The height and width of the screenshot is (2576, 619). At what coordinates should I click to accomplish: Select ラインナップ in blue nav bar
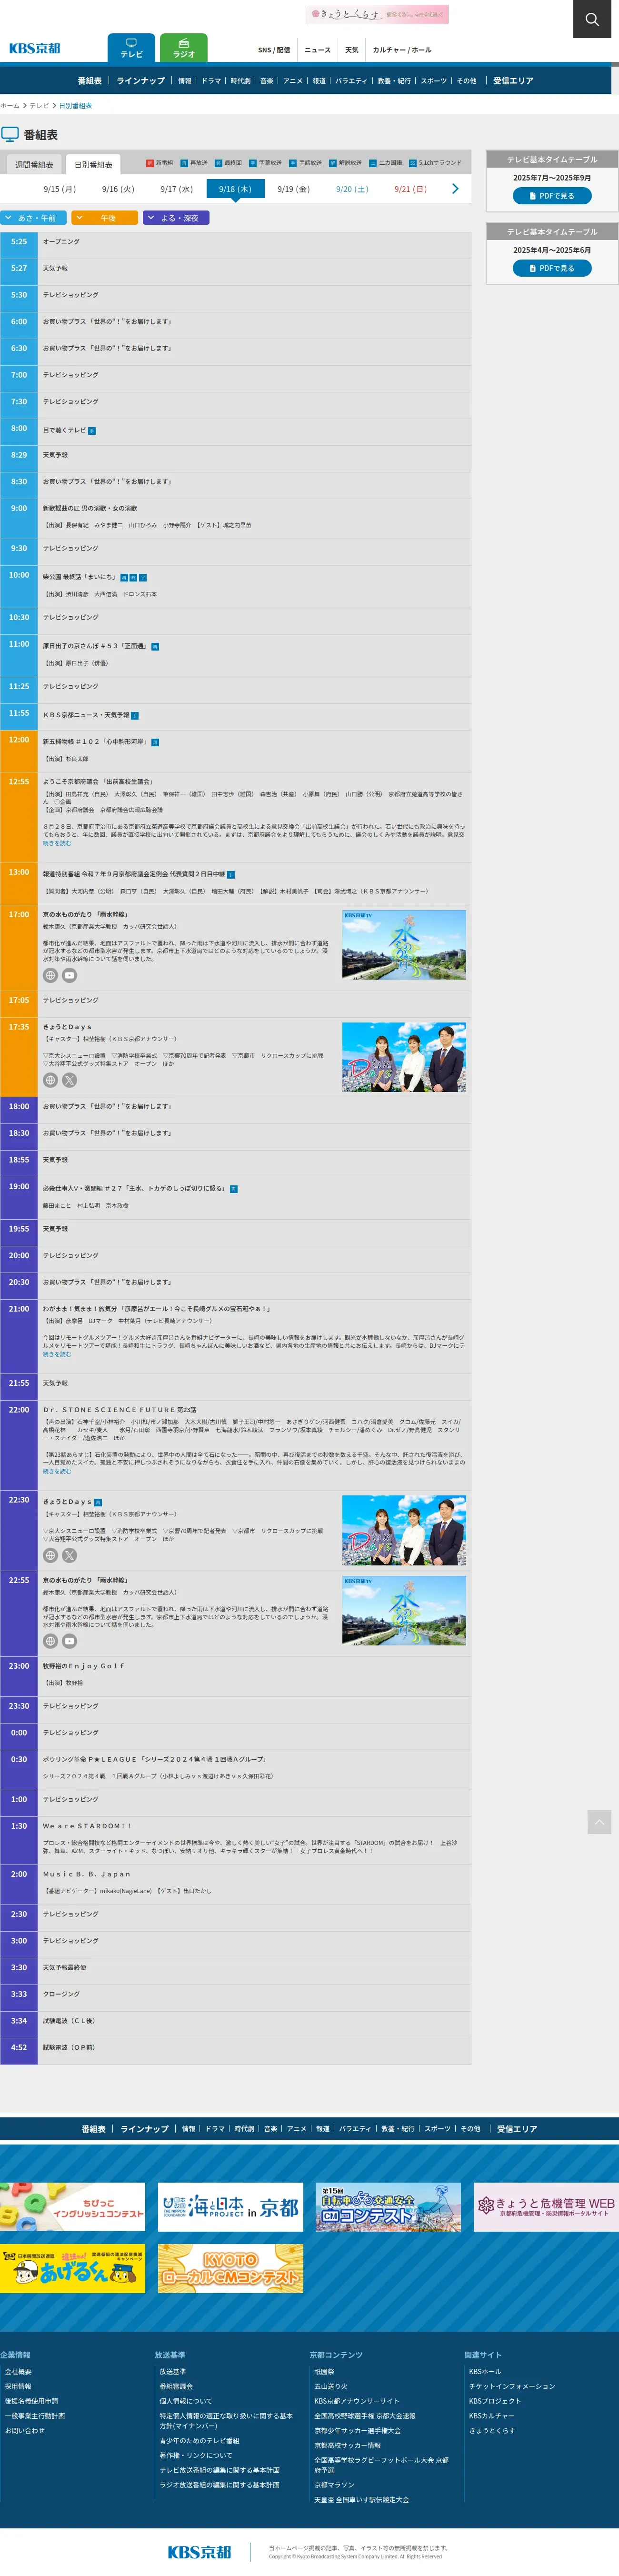click(141, 81)
